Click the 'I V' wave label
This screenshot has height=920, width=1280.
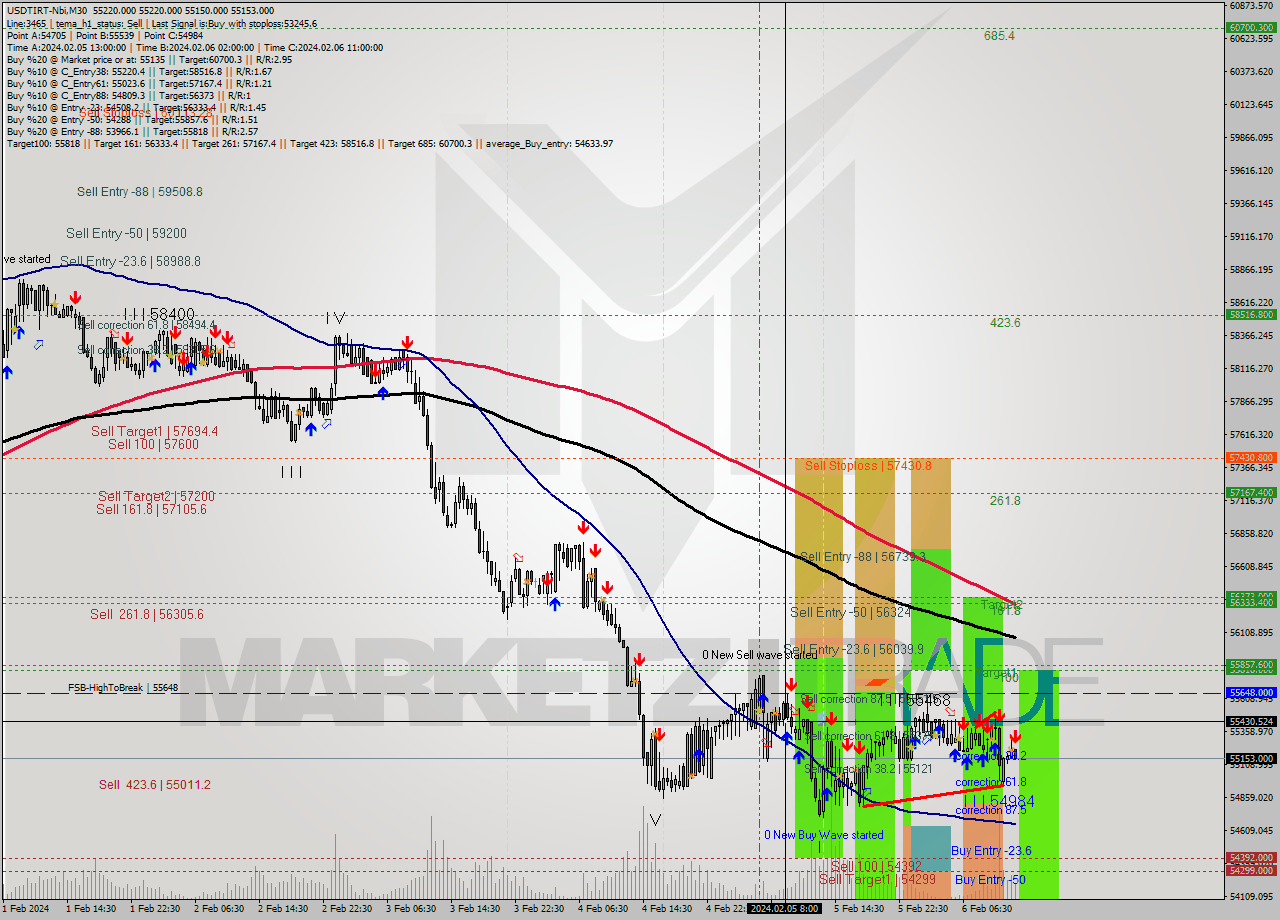[334, 318]
